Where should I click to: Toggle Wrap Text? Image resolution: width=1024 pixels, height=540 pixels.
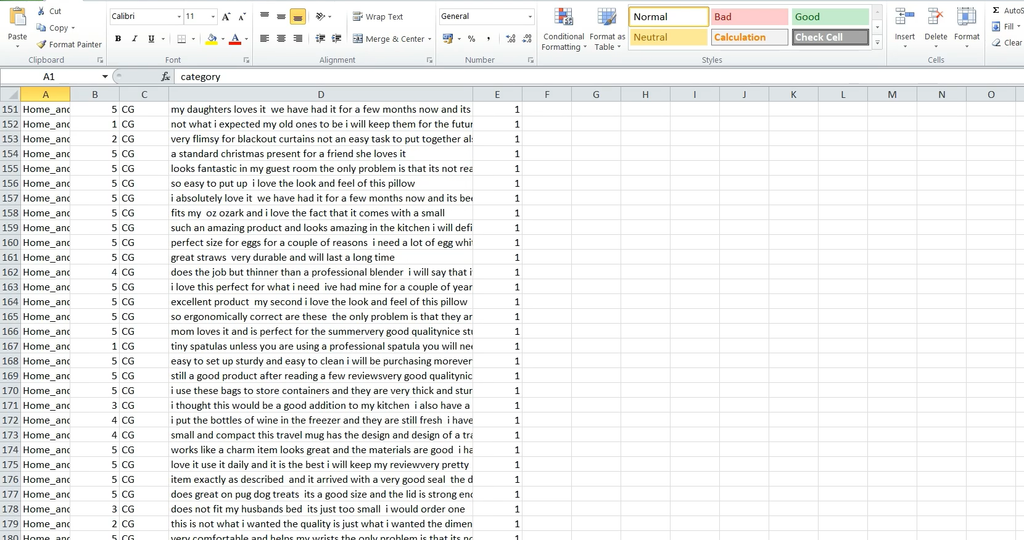378,16
